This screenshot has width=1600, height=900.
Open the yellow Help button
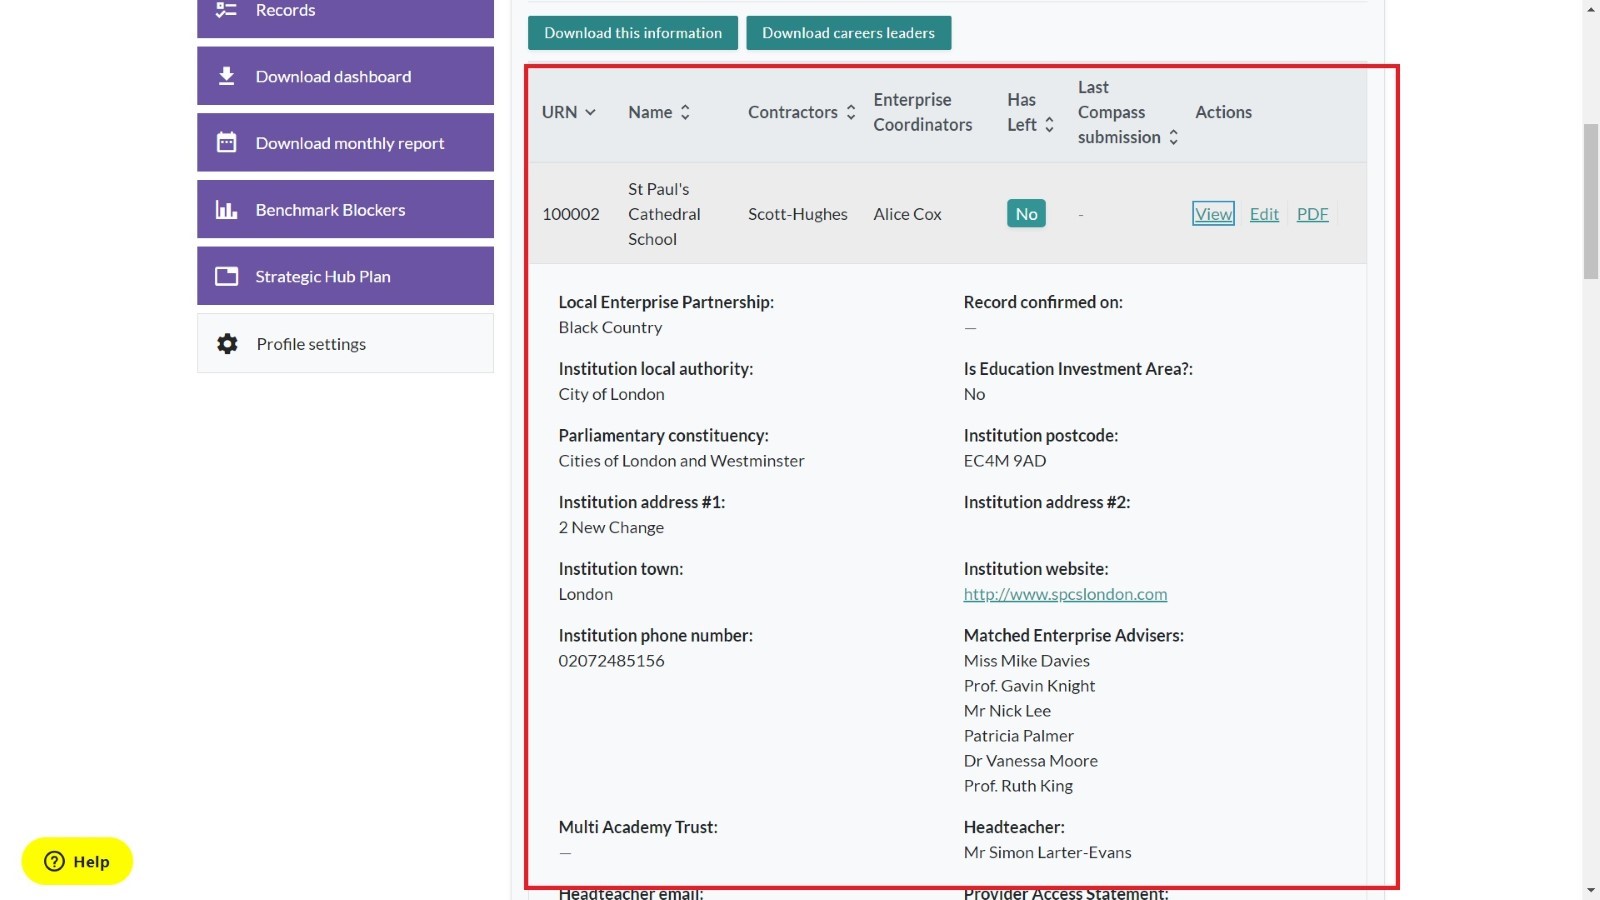click(77, 861)
